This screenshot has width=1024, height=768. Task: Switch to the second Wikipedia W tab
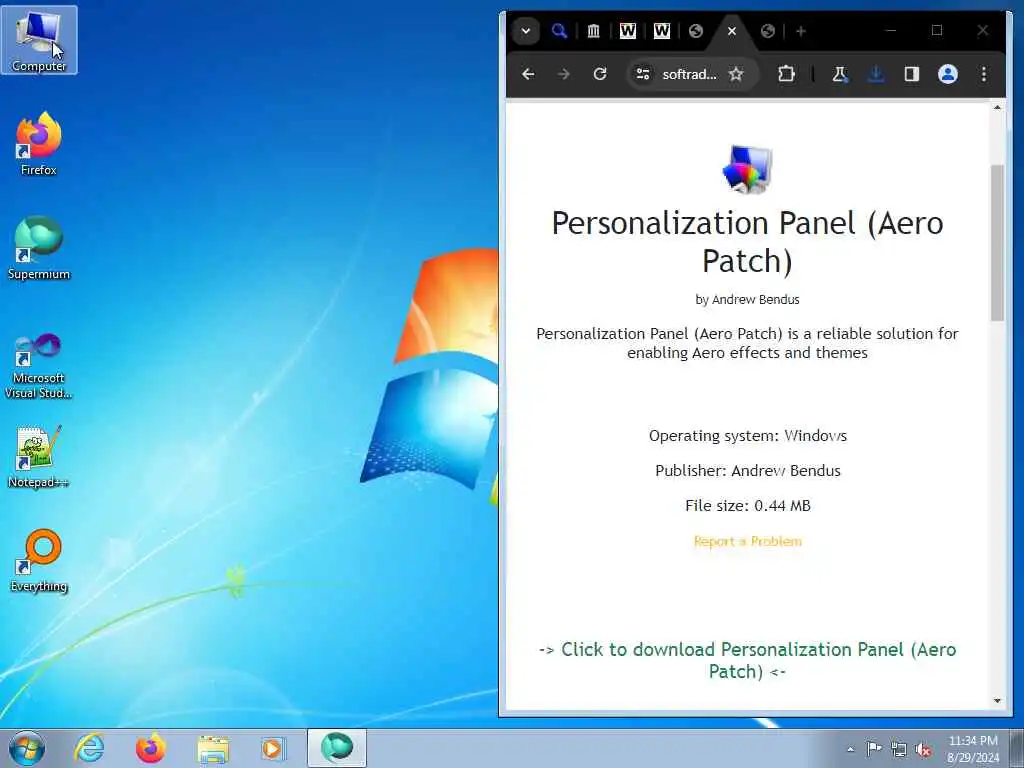662,31
